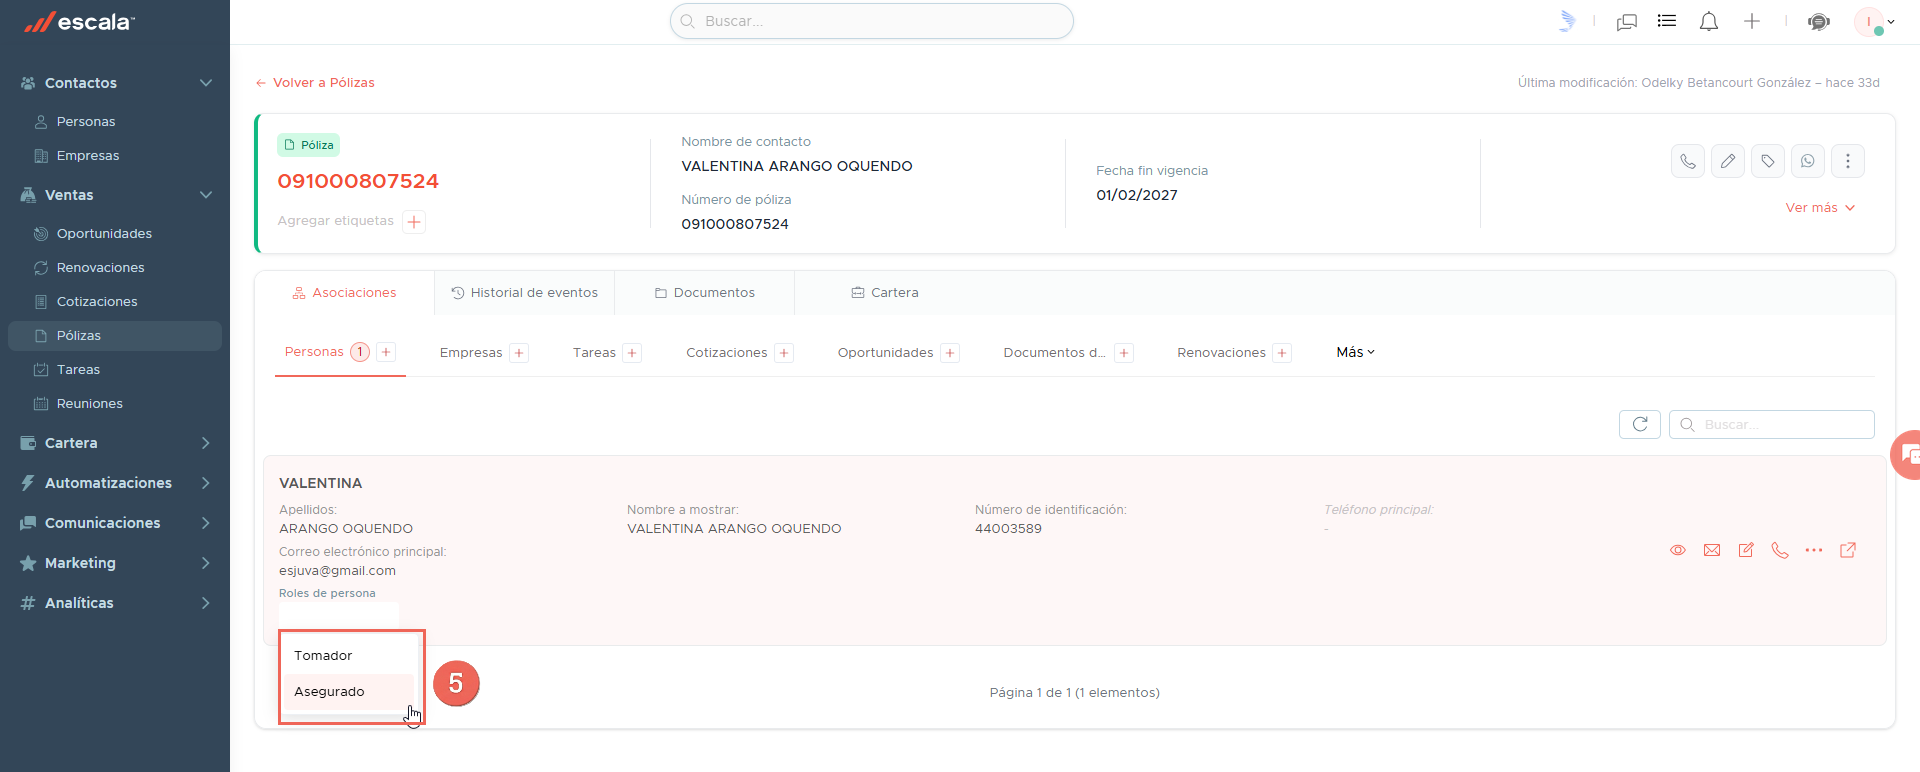The image size is (1920, 772).
Task: Click the blue assistant logo in top bar
Action: point(1567,21)
